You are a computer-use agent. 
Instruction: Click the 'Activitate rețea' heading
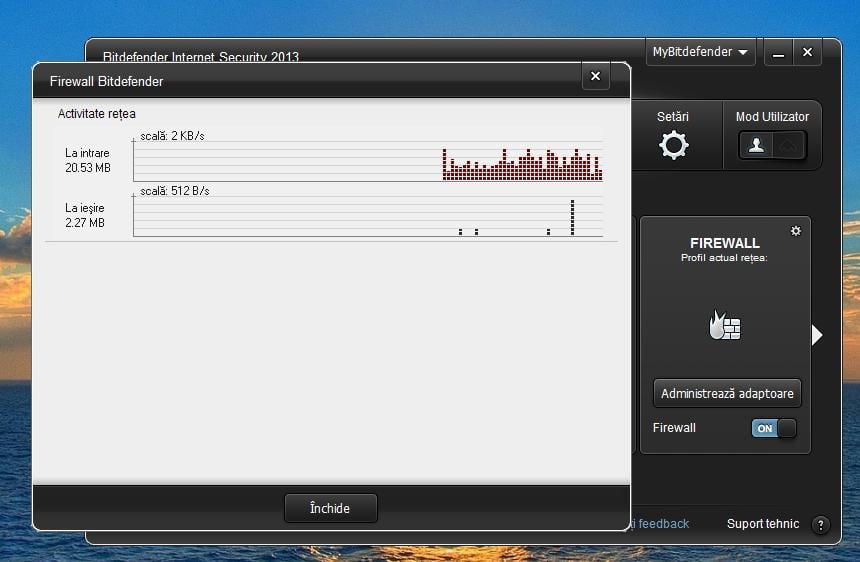[97, 113]
